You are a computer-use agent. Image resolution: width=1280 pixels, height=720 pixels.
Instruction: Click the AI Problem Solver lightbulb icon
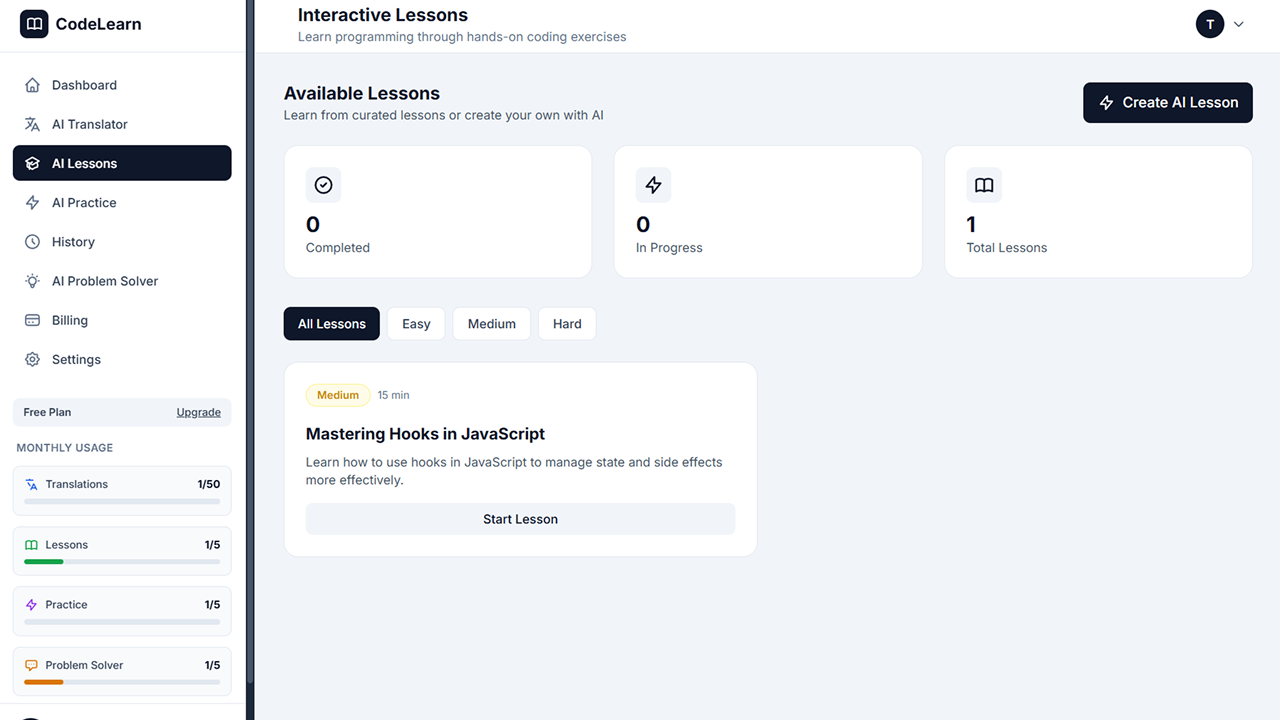coord(32,281)
